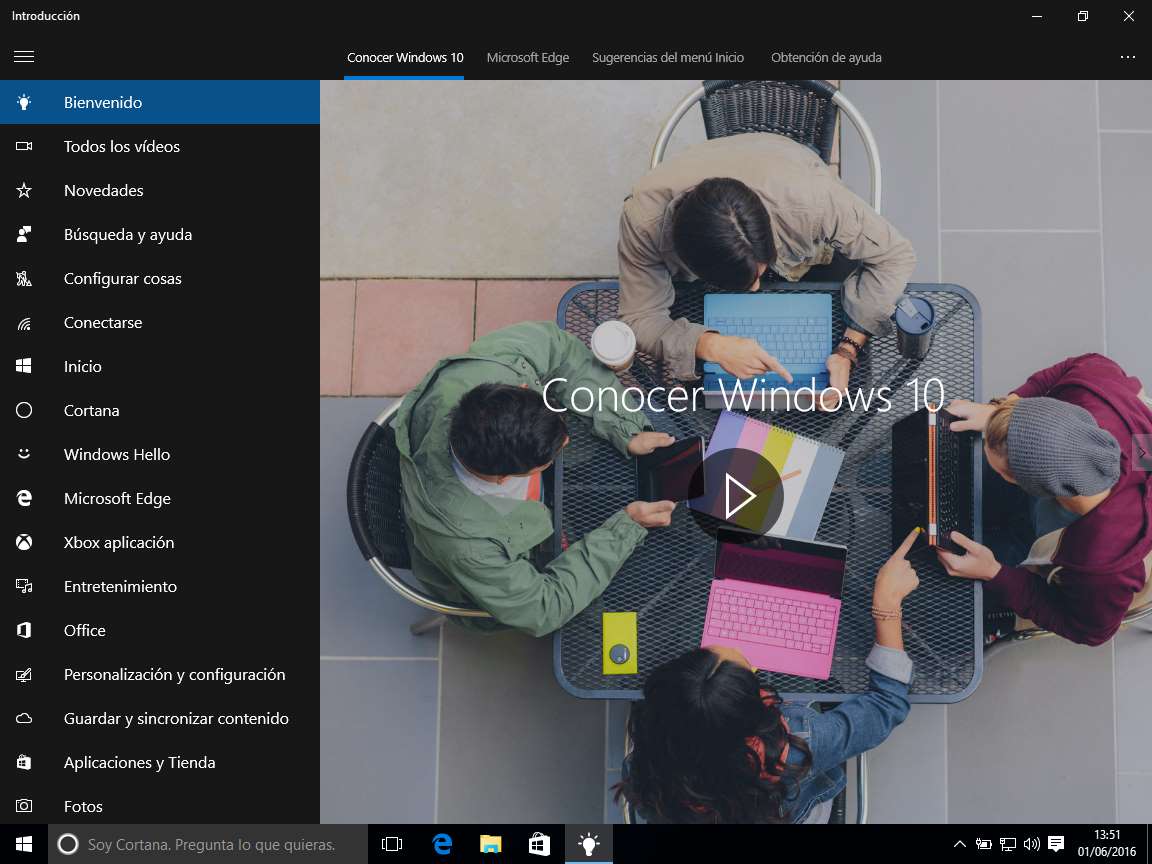
Task: Show hidden system tray icons
Action: click(x=960, y=844)
